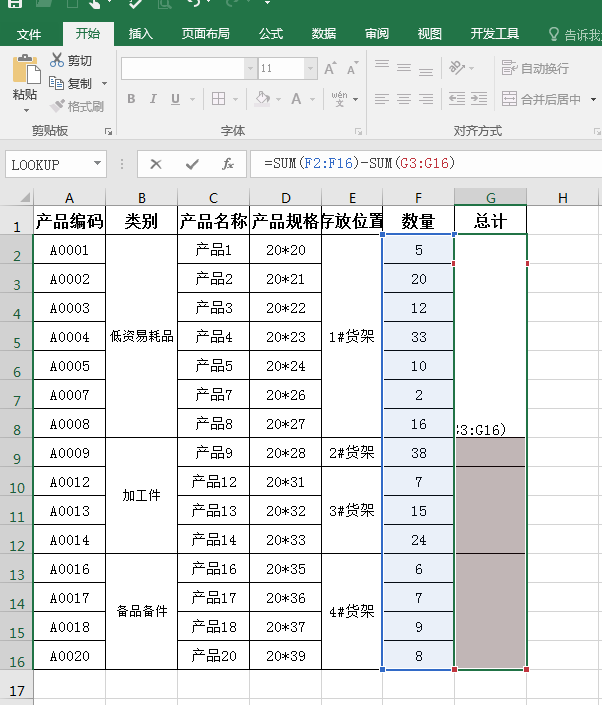602x705 pixels.
Task: Switch to the 公式 tab
Action: pyautogui.click(x=271, y=34)
